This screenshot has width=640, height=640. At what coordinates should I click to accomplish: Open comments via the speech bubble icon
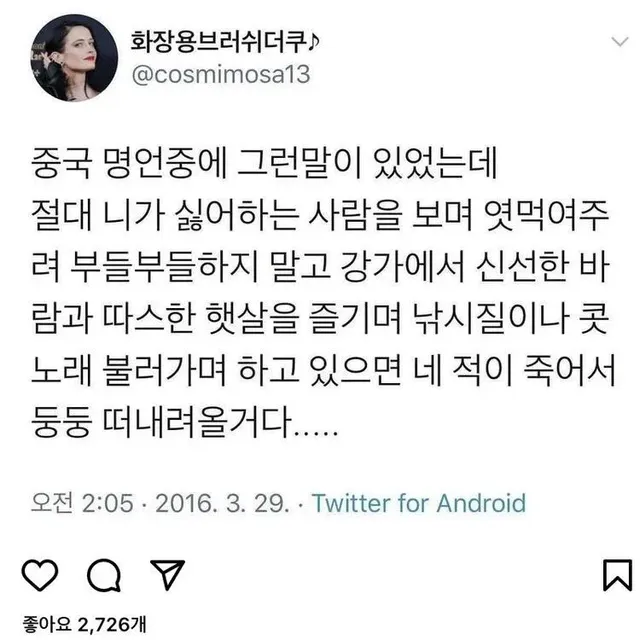click(x=104, y=575)
